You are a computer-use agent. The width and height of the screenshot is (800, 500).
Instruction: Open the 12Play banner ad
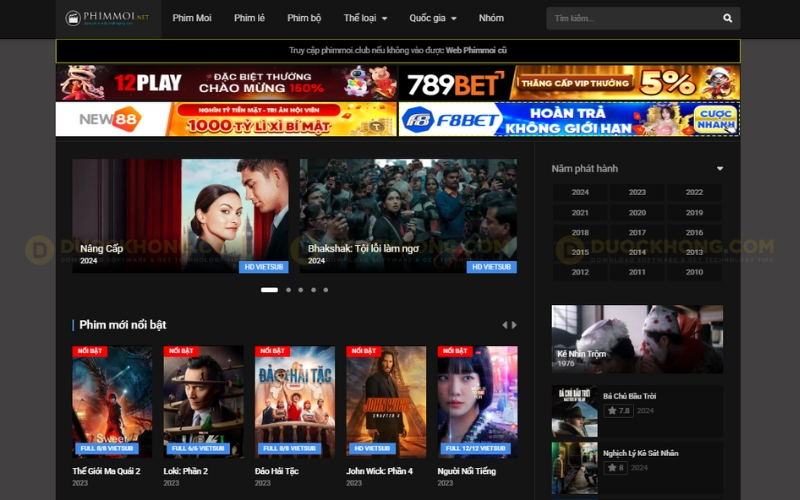coord(227,83)
